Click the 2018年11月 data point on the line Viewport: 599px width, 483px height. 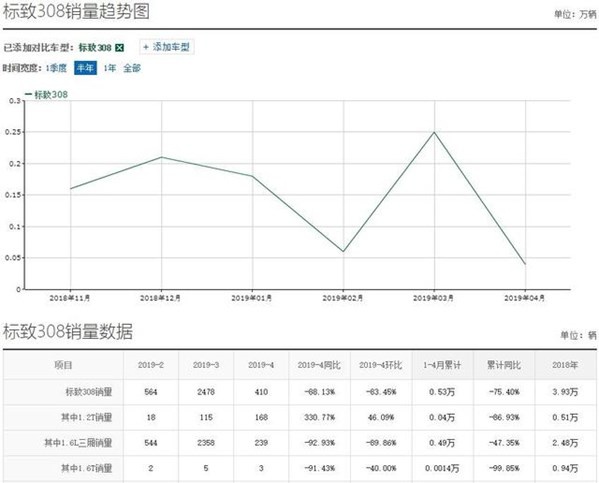[x=71, y=188]
